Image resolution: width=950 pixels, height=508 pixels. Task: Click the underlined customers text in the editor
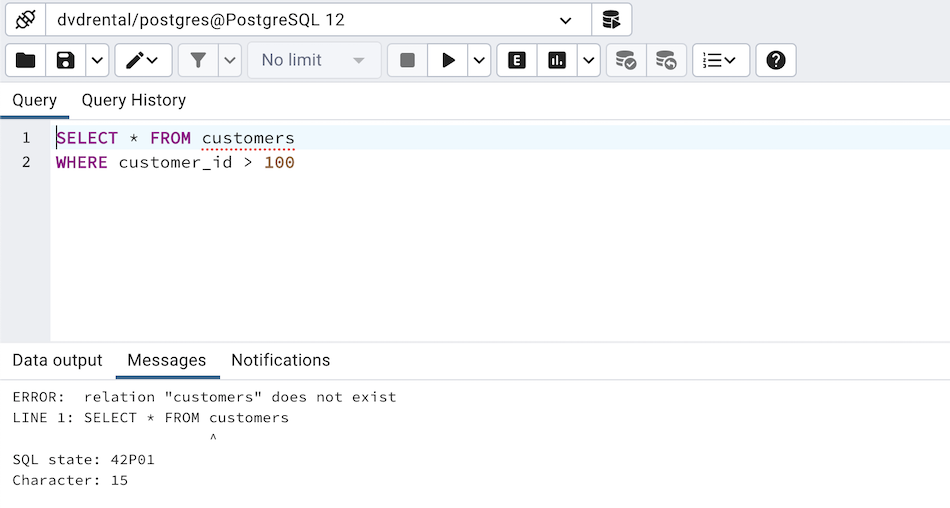(x=248, y=138)
